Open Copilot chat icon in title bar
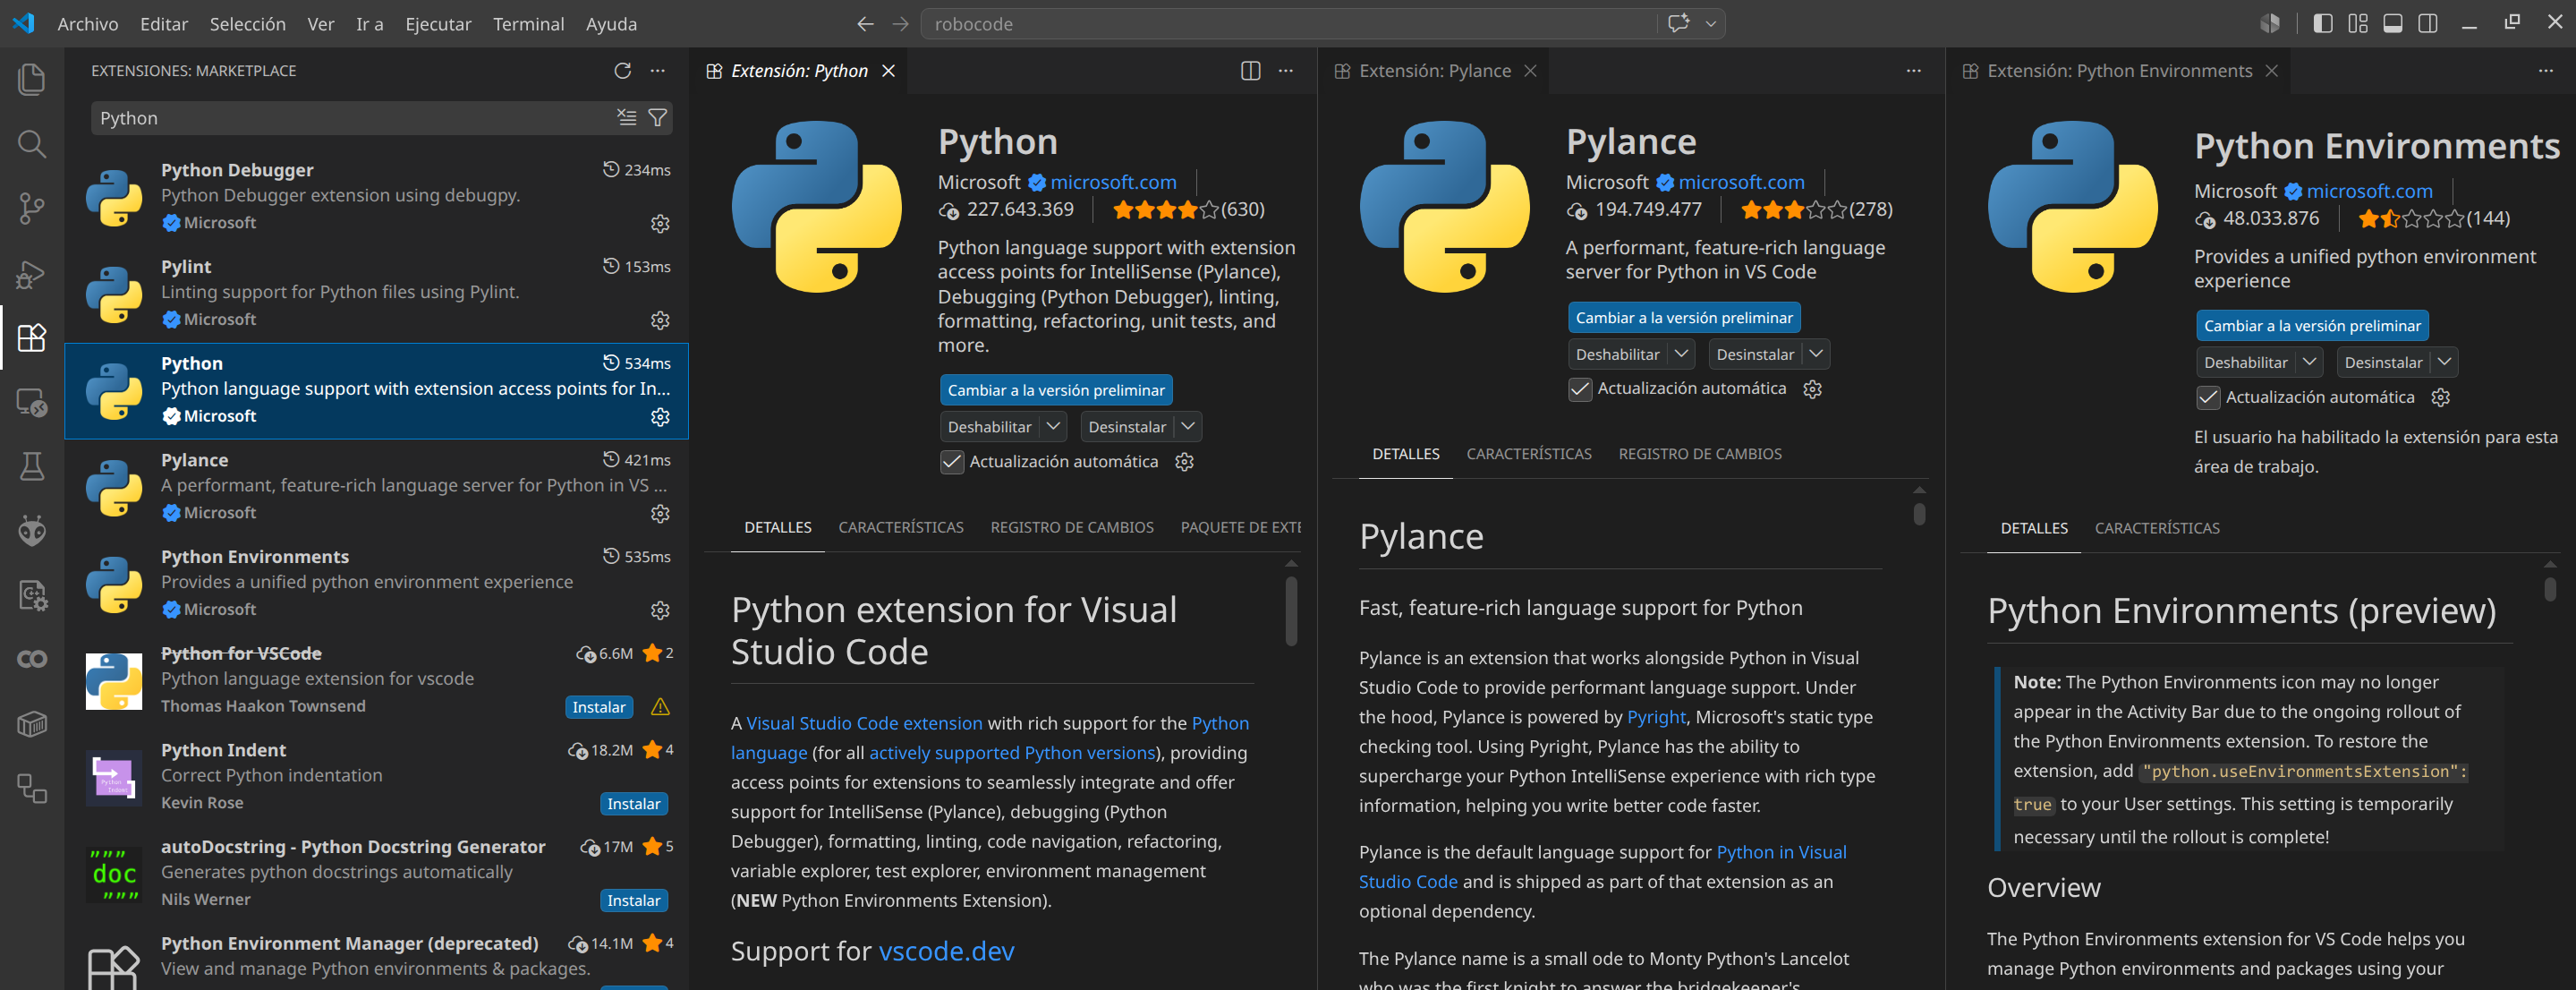 pyautogui.click(x=1679, y=23)
